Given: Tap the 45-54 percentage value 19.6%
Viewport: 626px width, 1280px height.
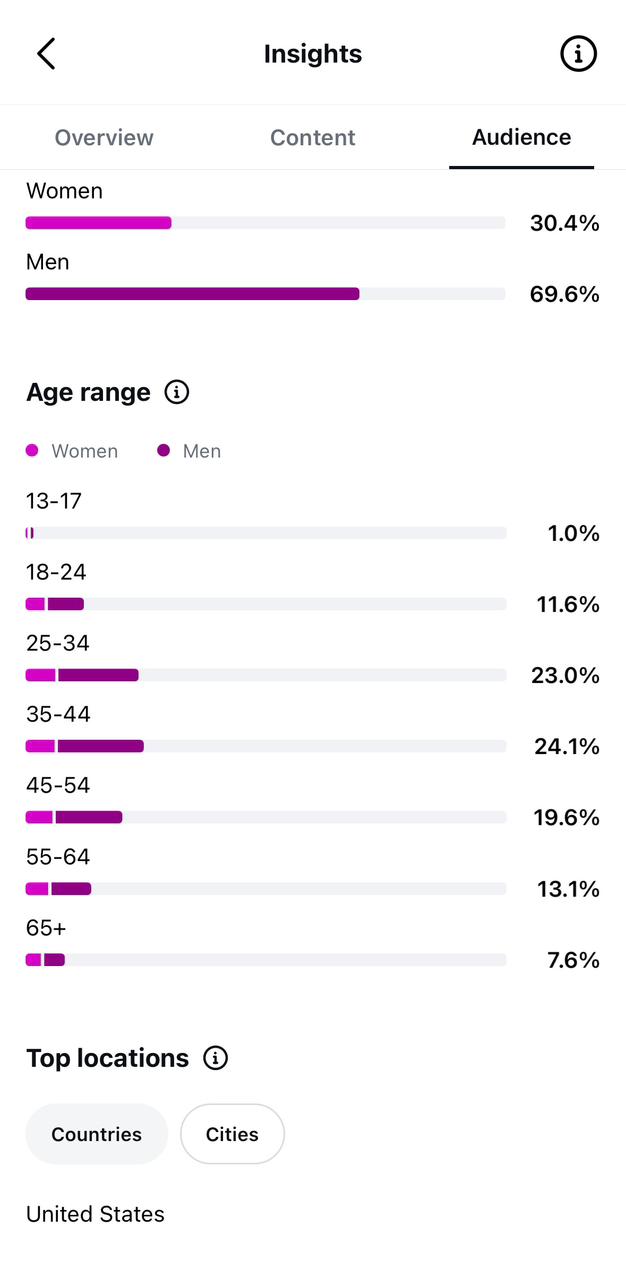Looking at the screenshot, I should point(566,818).
